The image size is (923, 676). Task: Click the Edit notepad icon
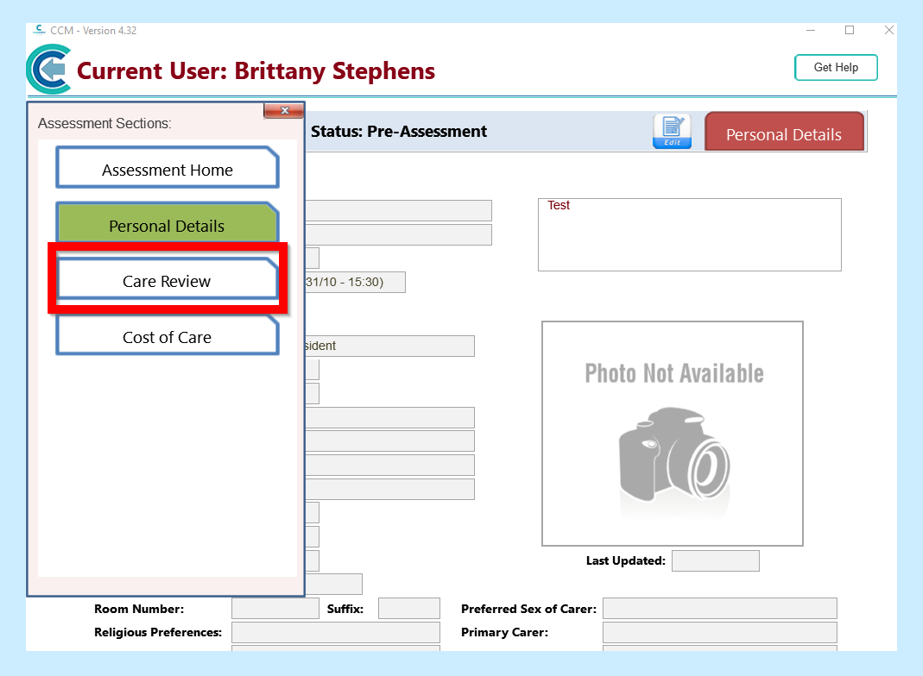[672, 132]
